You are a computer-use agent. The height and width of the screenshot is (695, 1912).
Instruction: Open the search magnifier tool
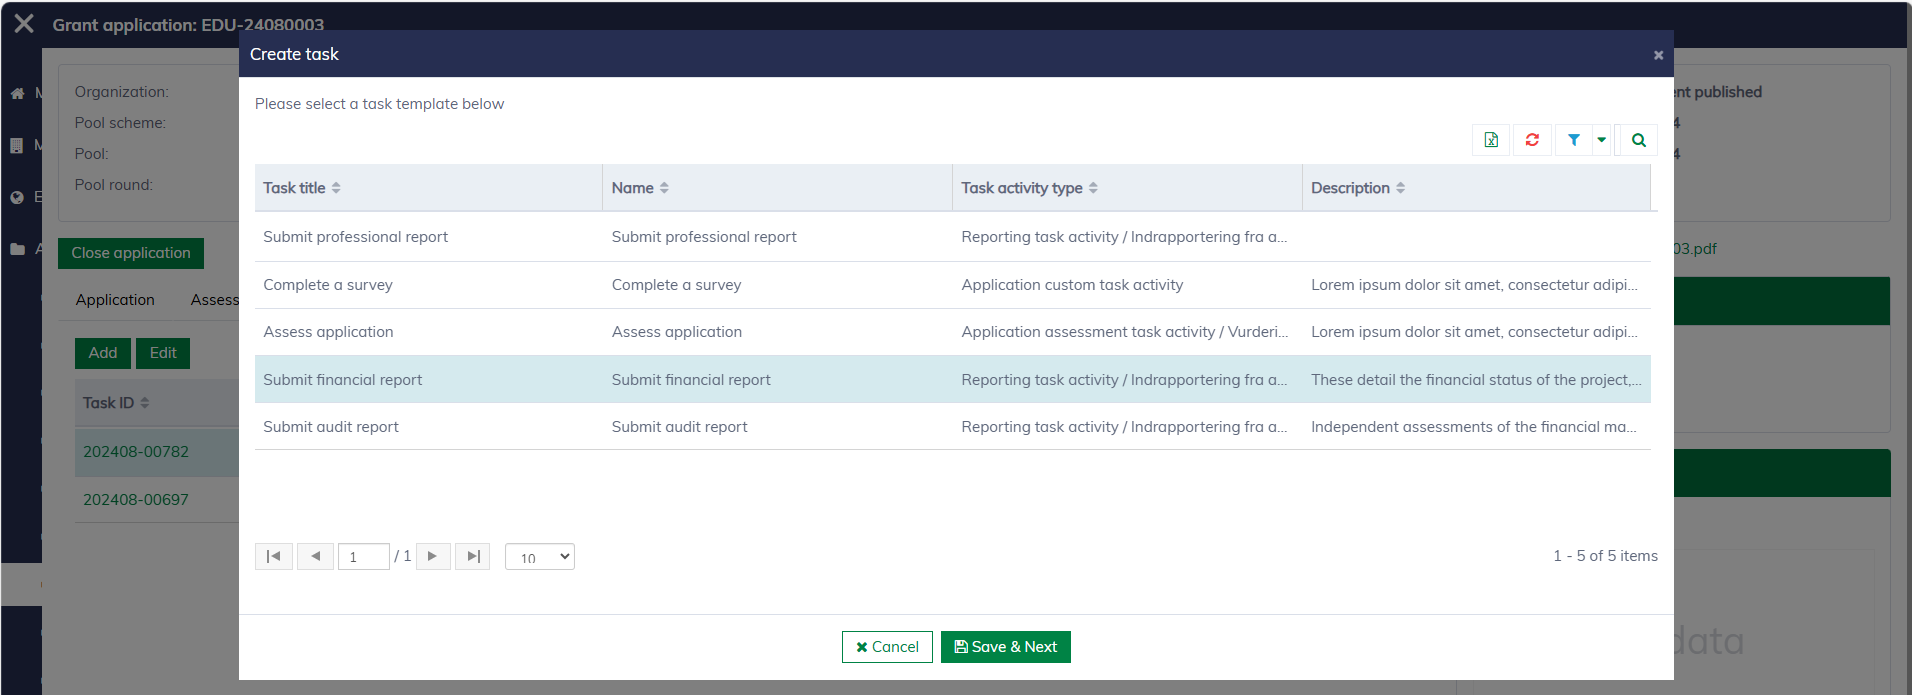point(1638,140)
